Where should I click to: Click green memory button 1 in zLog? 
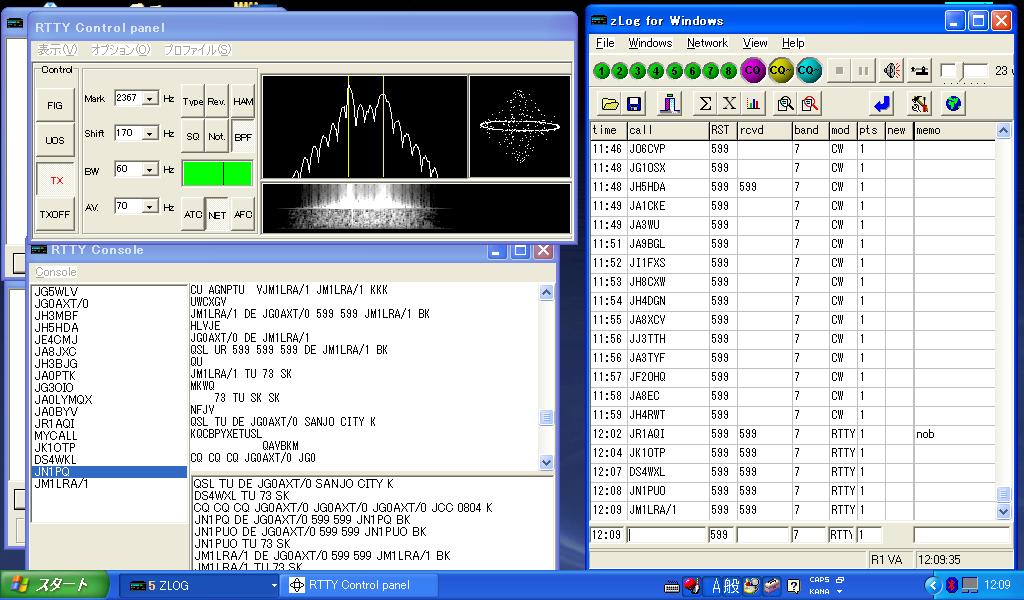(601, 71)
